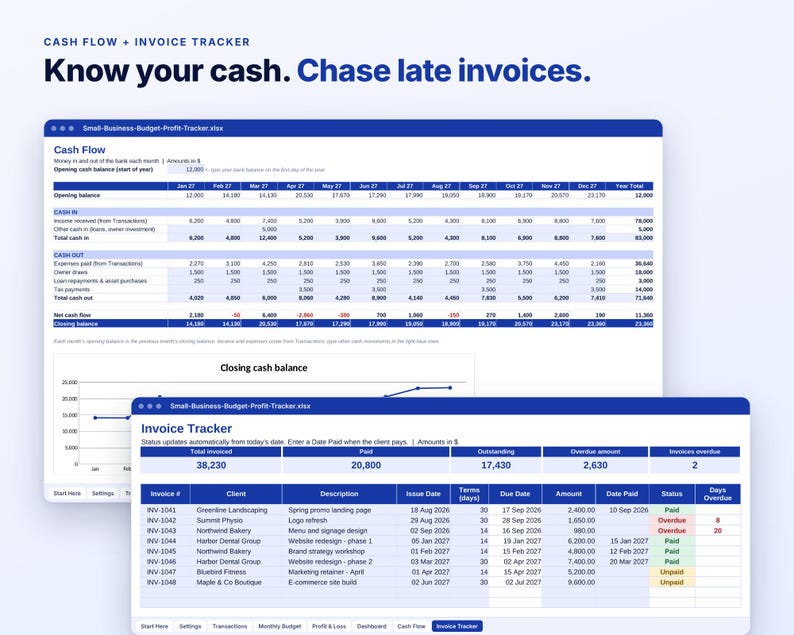The image size is (794, 635).
Task: Click the 'Tax payments' row label
Action: [72, 290]
